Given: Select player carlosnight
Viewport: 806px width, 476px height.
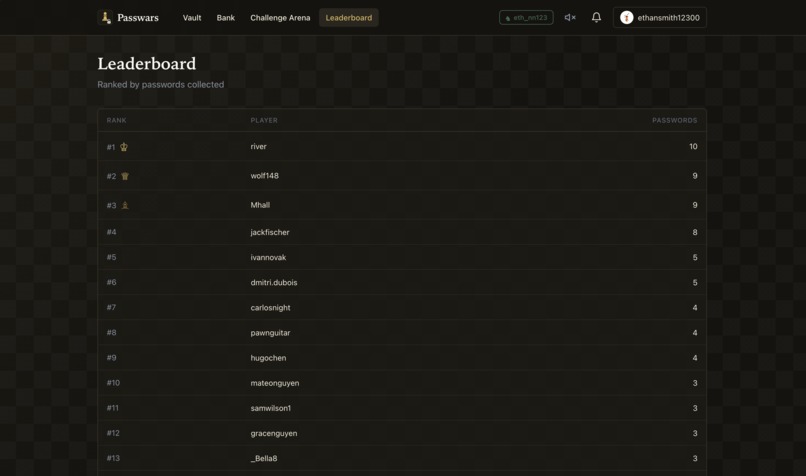Looking at the screenshot, I should (270, 308).
